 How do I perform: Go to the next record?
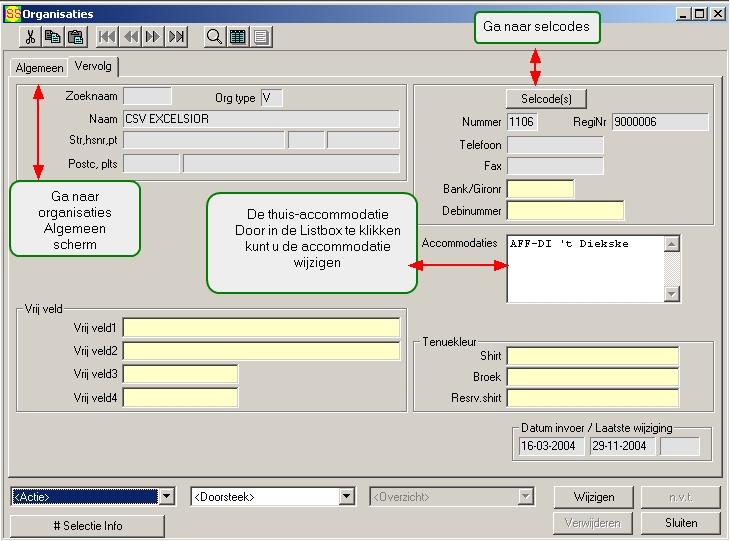point(153,37)
